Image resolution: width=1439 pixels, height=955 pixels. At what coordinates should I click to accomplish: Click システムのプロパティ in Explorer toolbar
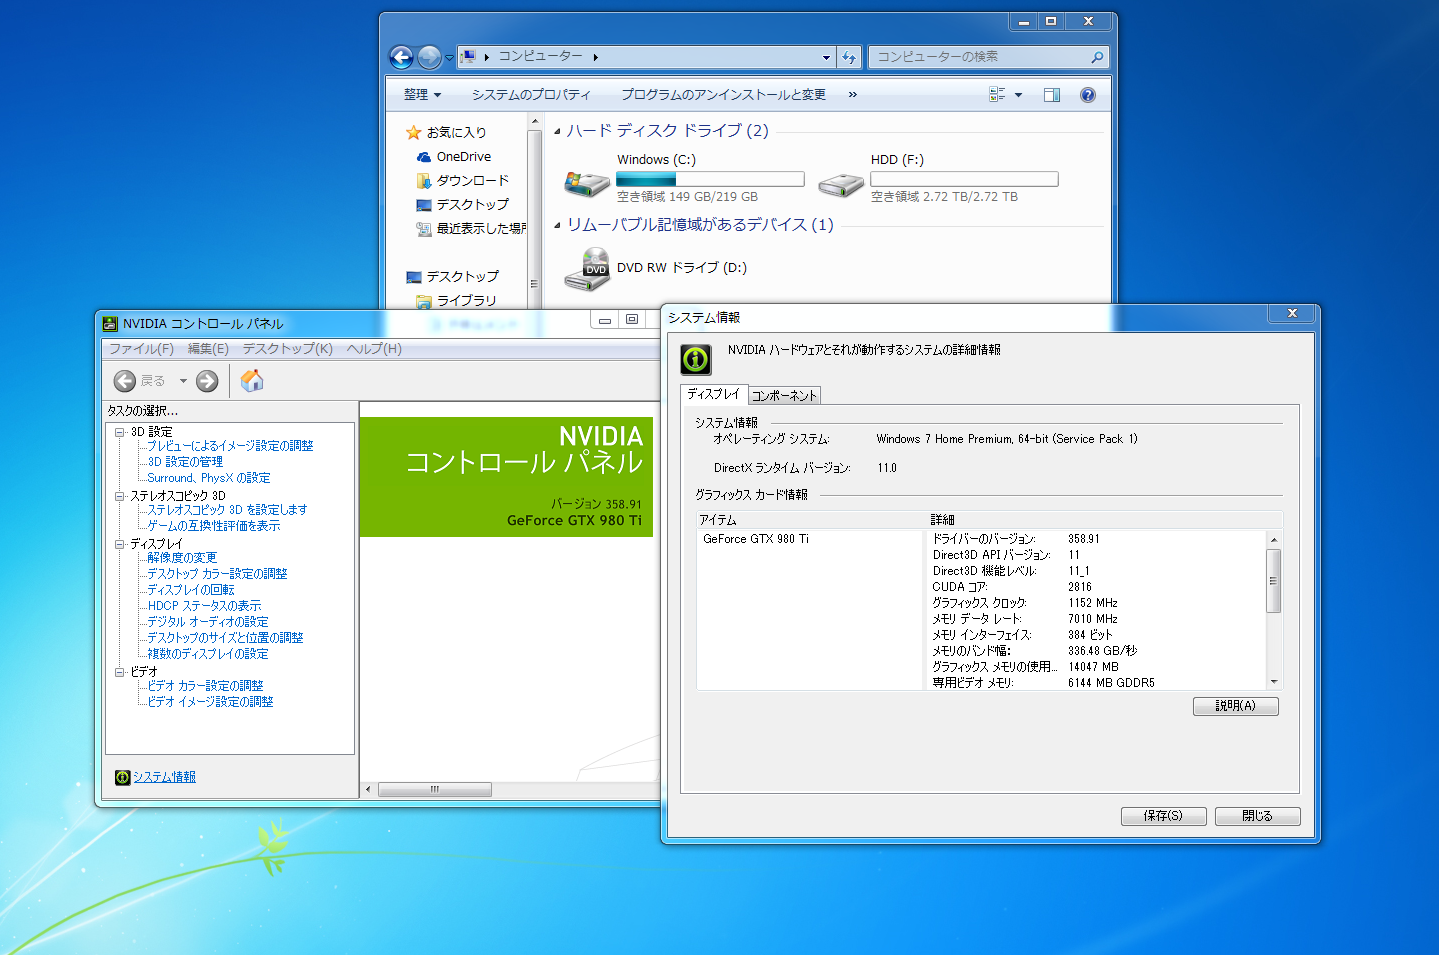coord(531,95)
